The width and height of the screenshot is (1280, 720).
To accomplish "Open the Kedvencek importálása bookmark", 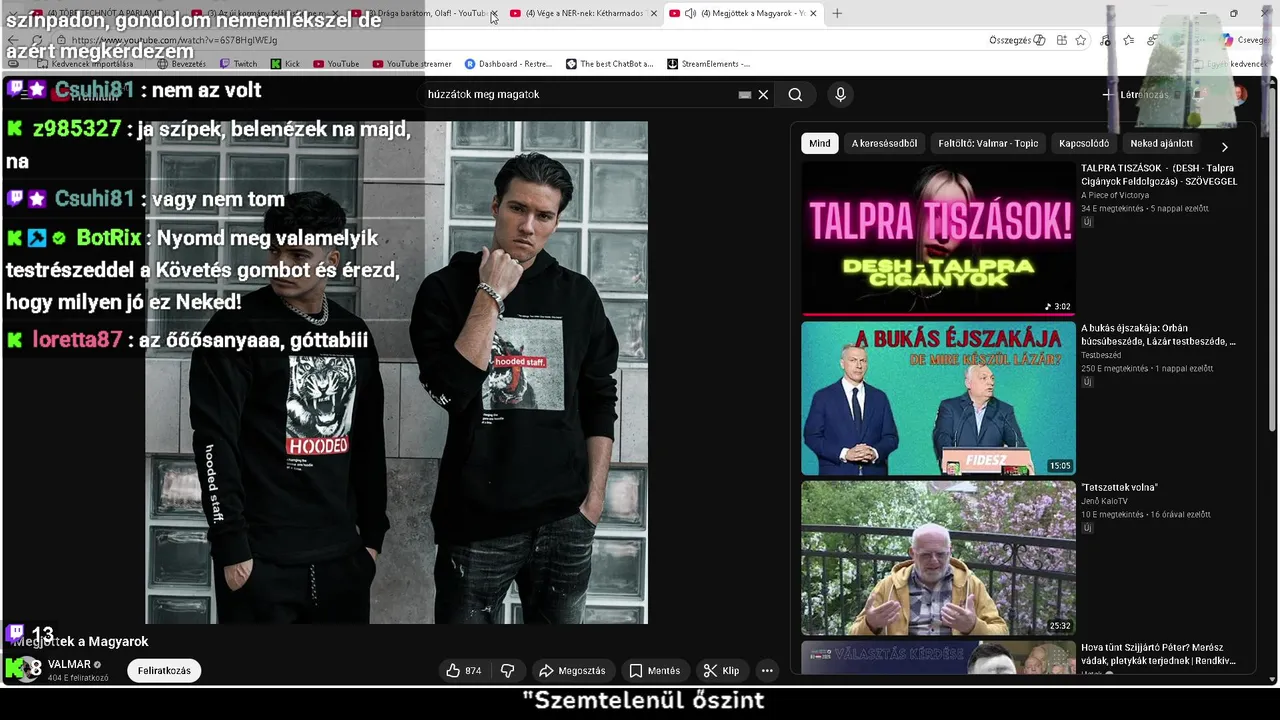I will (85, 64).
